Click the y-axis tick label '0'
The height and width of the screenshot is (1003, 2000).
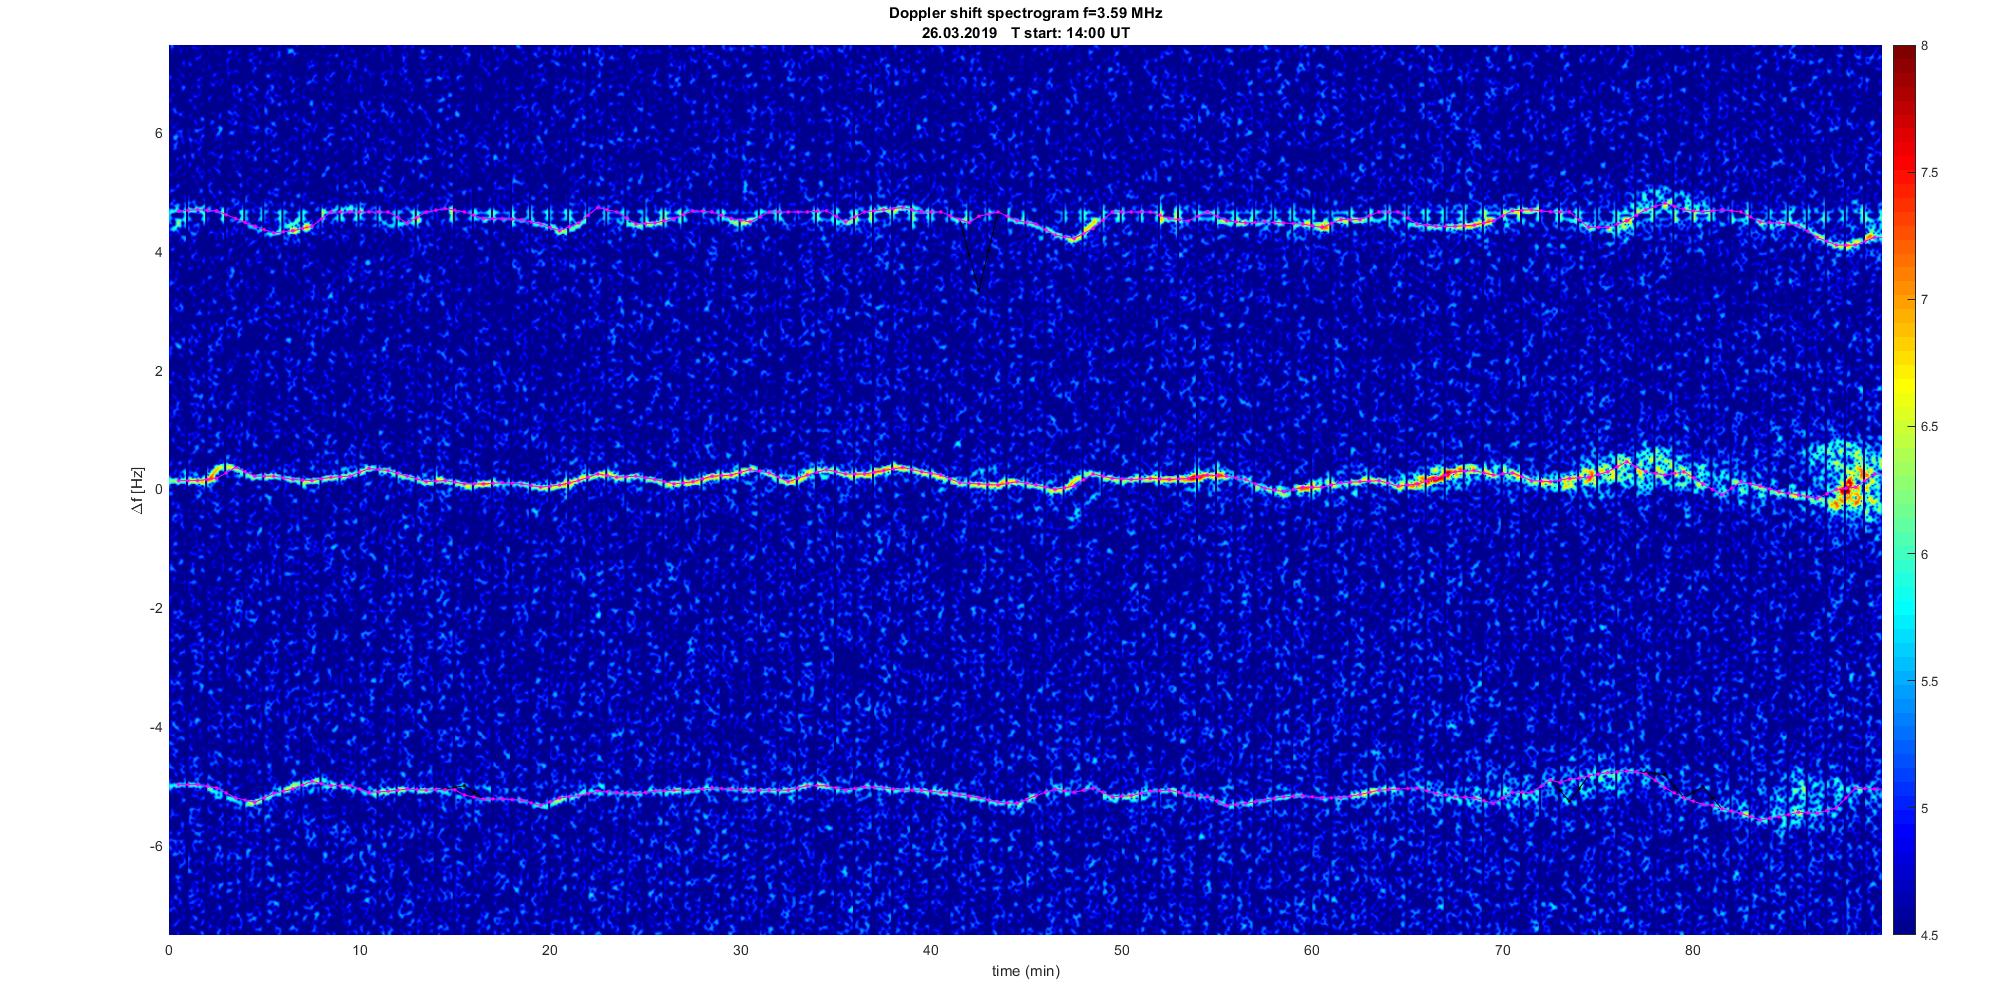(x=158, y=490)
